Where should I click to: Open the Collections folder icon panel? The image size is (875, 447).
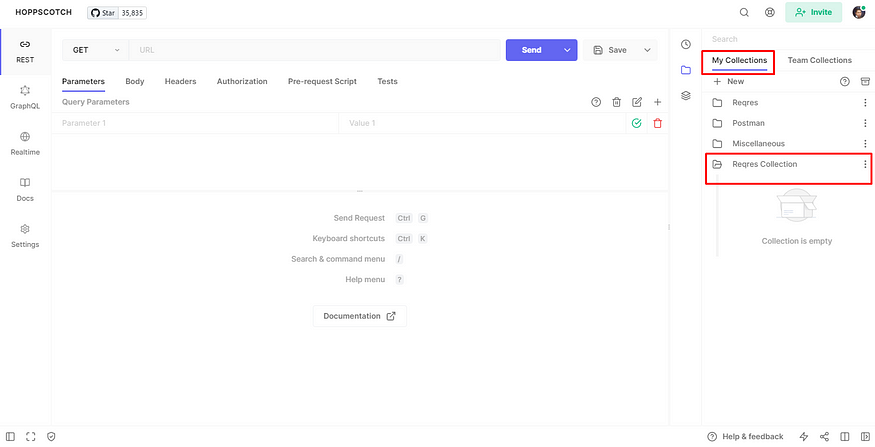click(x=686, y=70)
